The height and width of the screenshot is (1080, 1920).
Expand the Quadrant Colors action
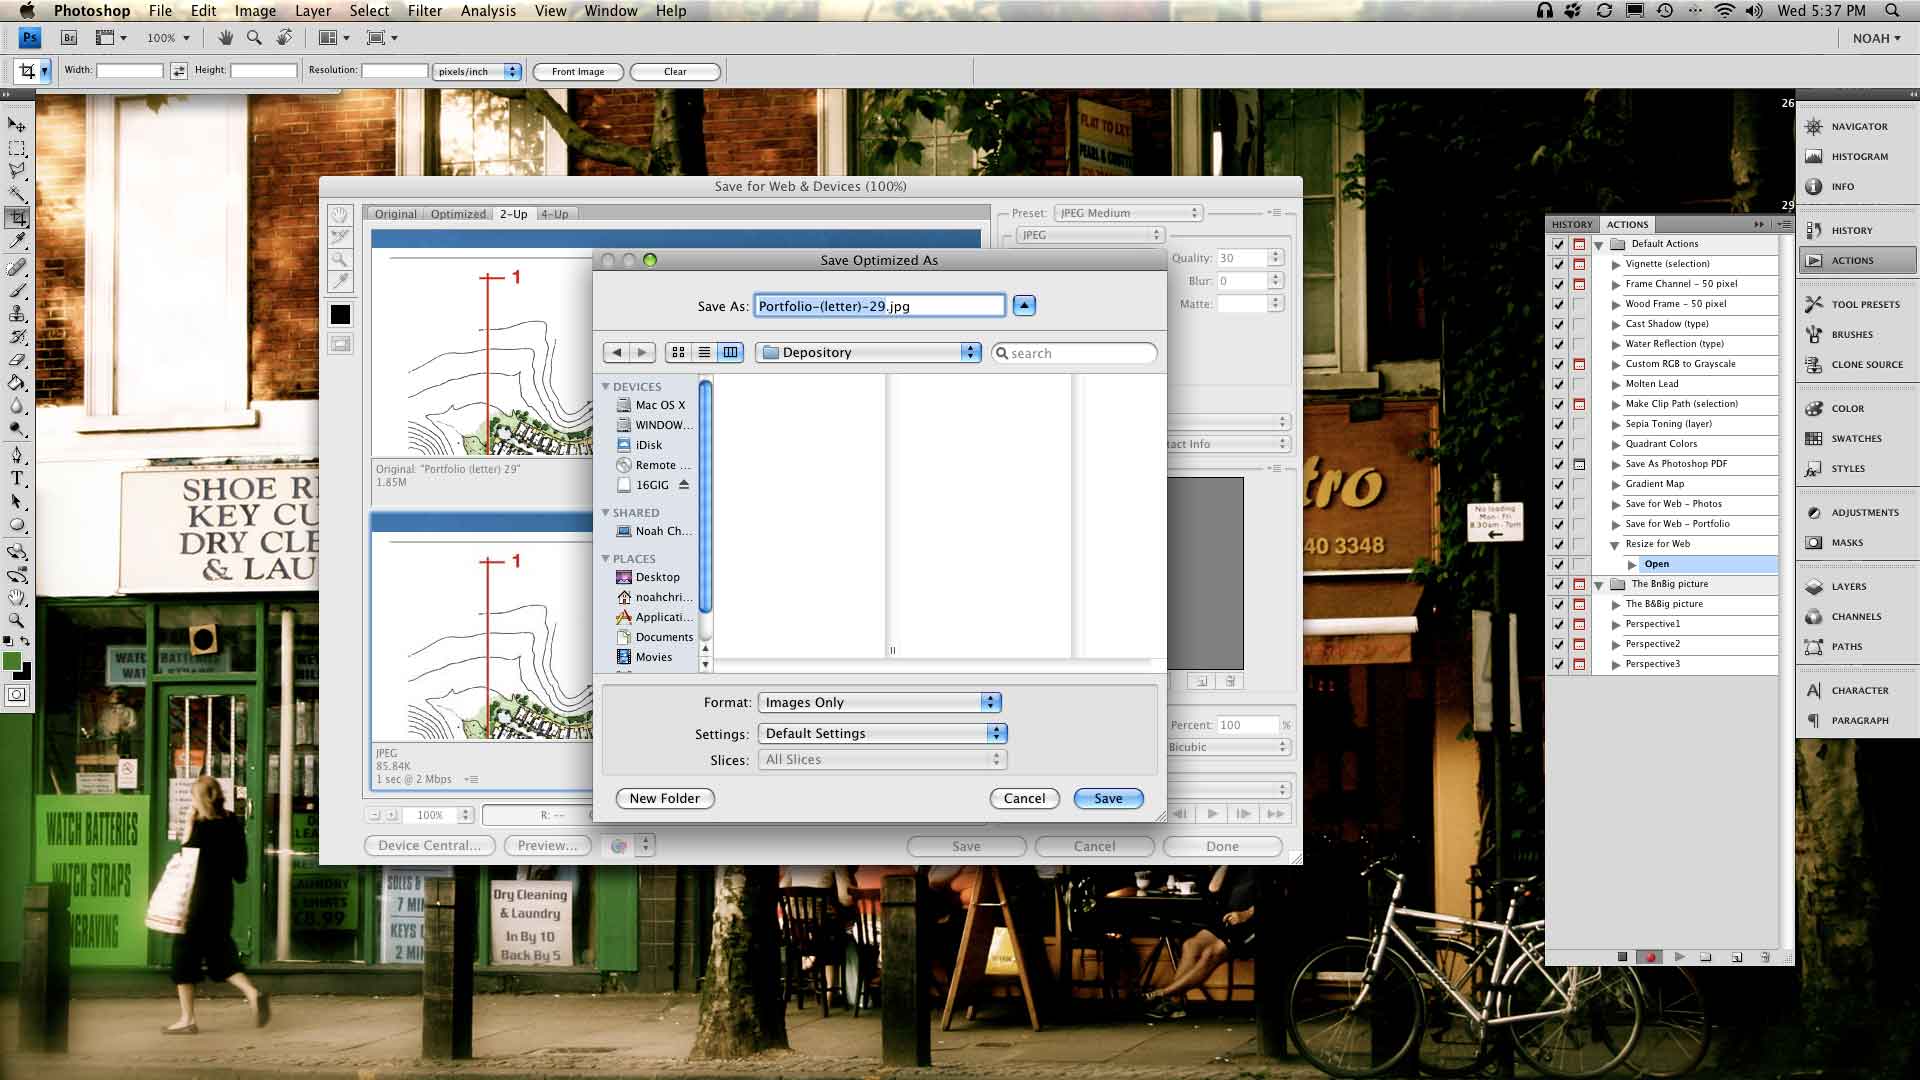1615,444
